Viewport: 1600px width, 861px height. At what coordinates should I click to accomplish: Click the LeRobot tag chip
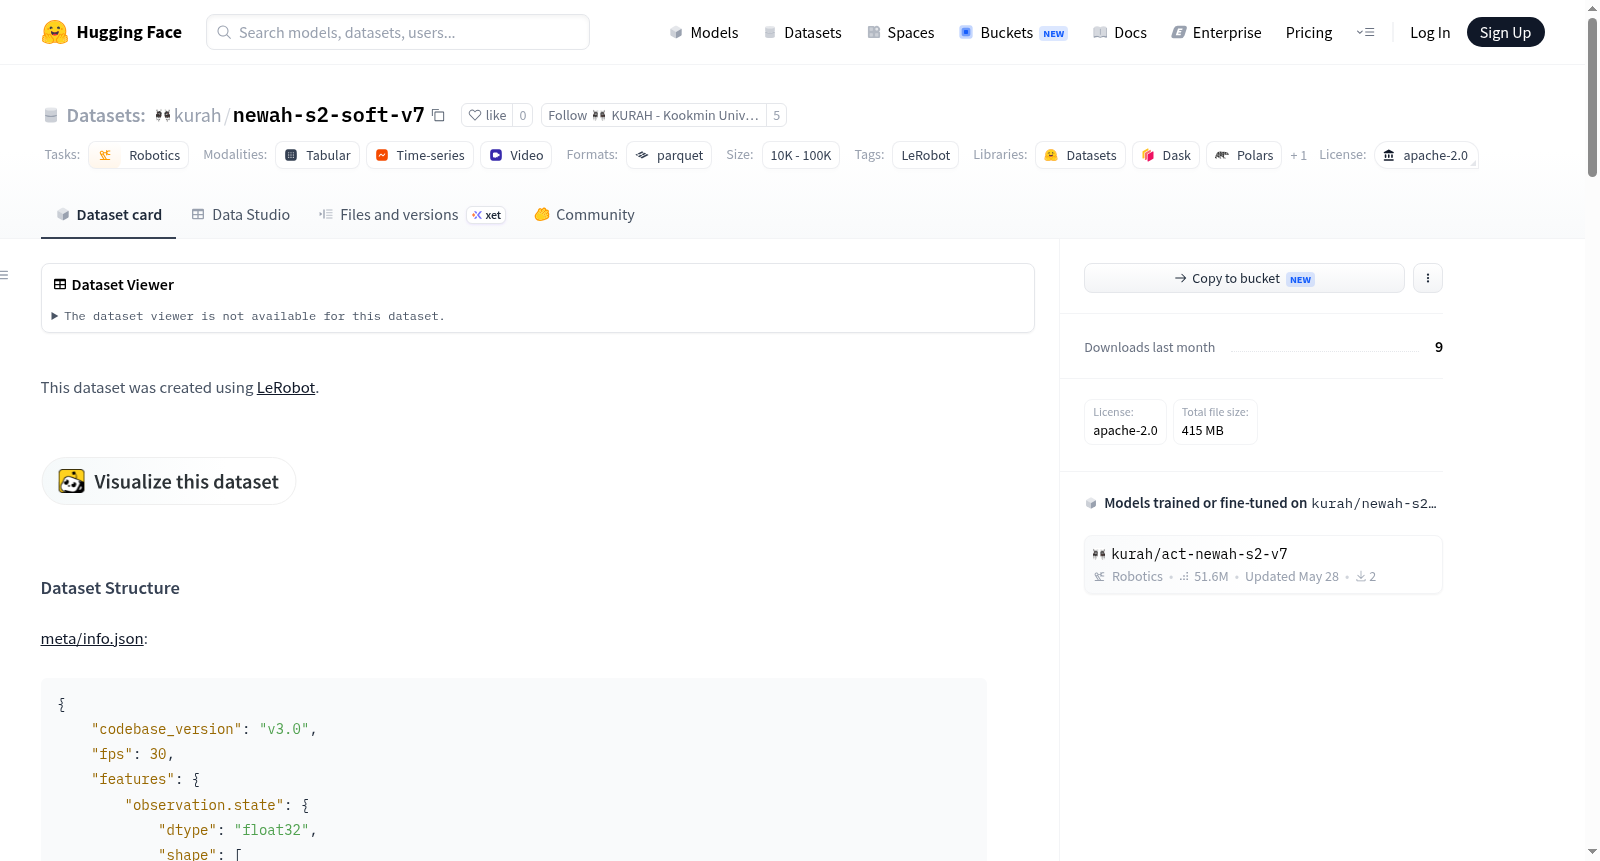tap(926, 155)
